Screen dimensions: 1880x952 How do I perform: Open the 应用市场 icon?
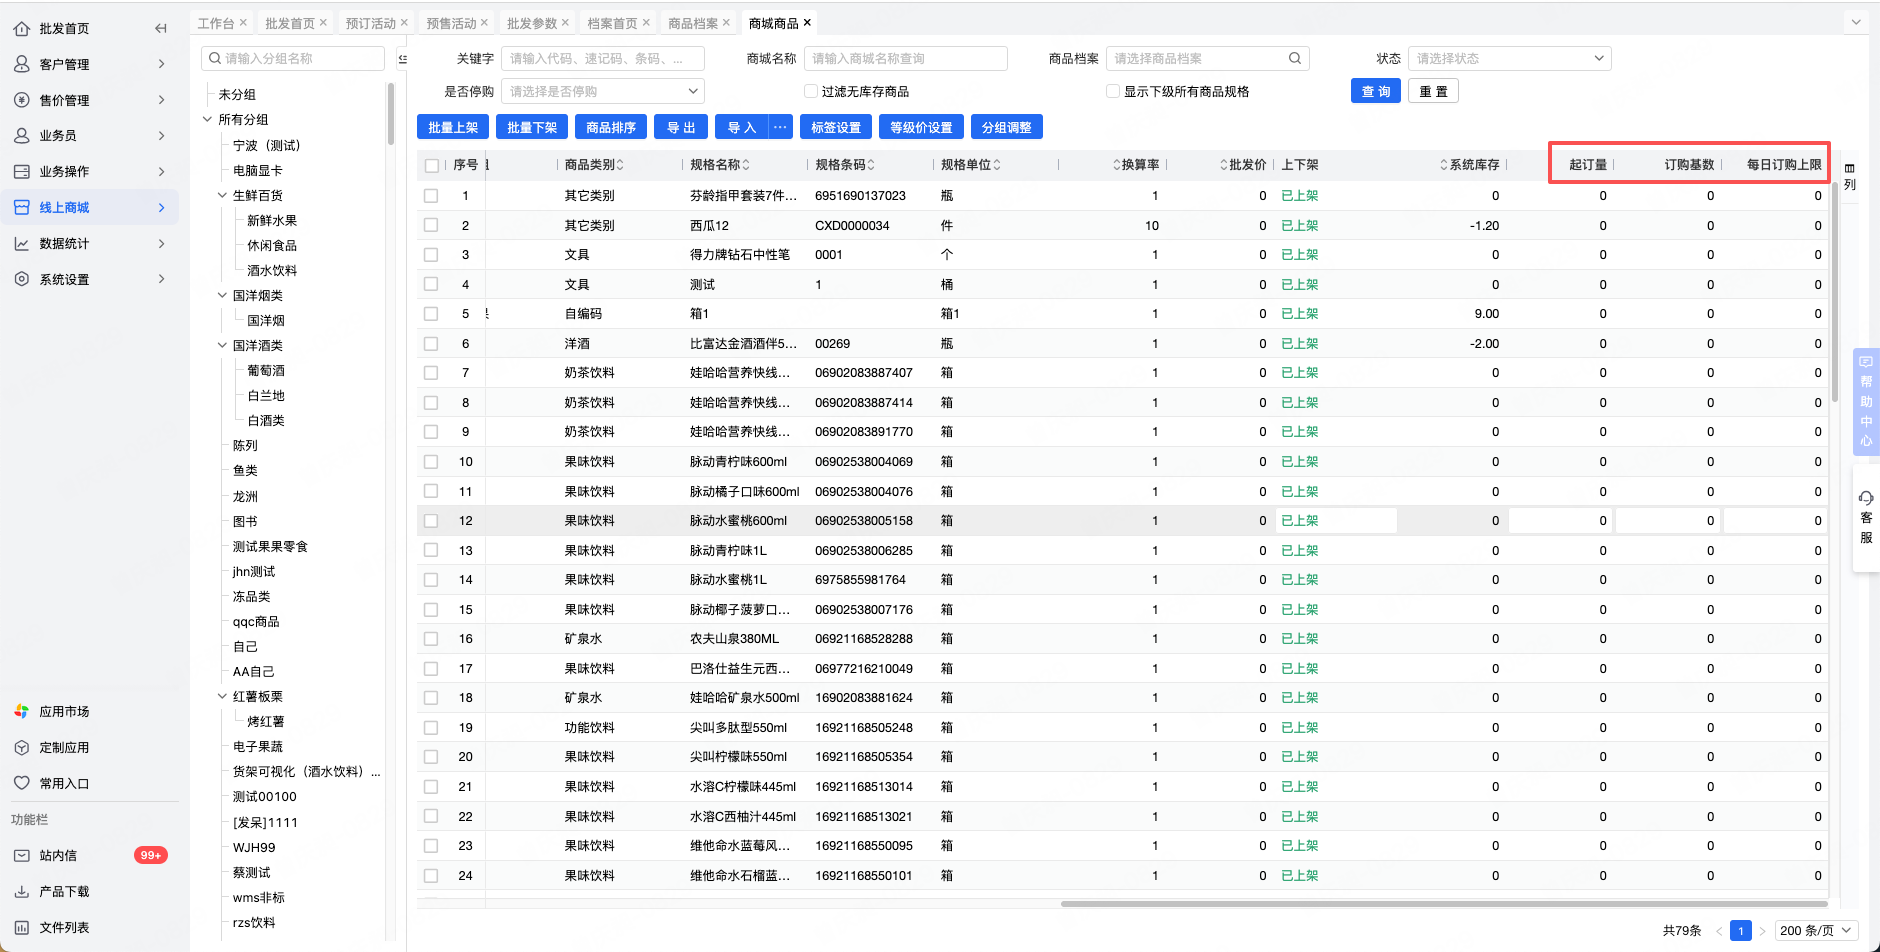(21, 711)
